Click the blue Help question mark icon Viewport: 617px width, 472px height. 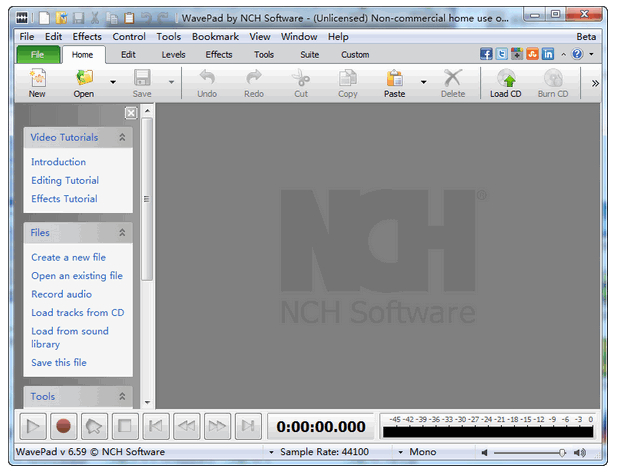[x=577, y=54]
